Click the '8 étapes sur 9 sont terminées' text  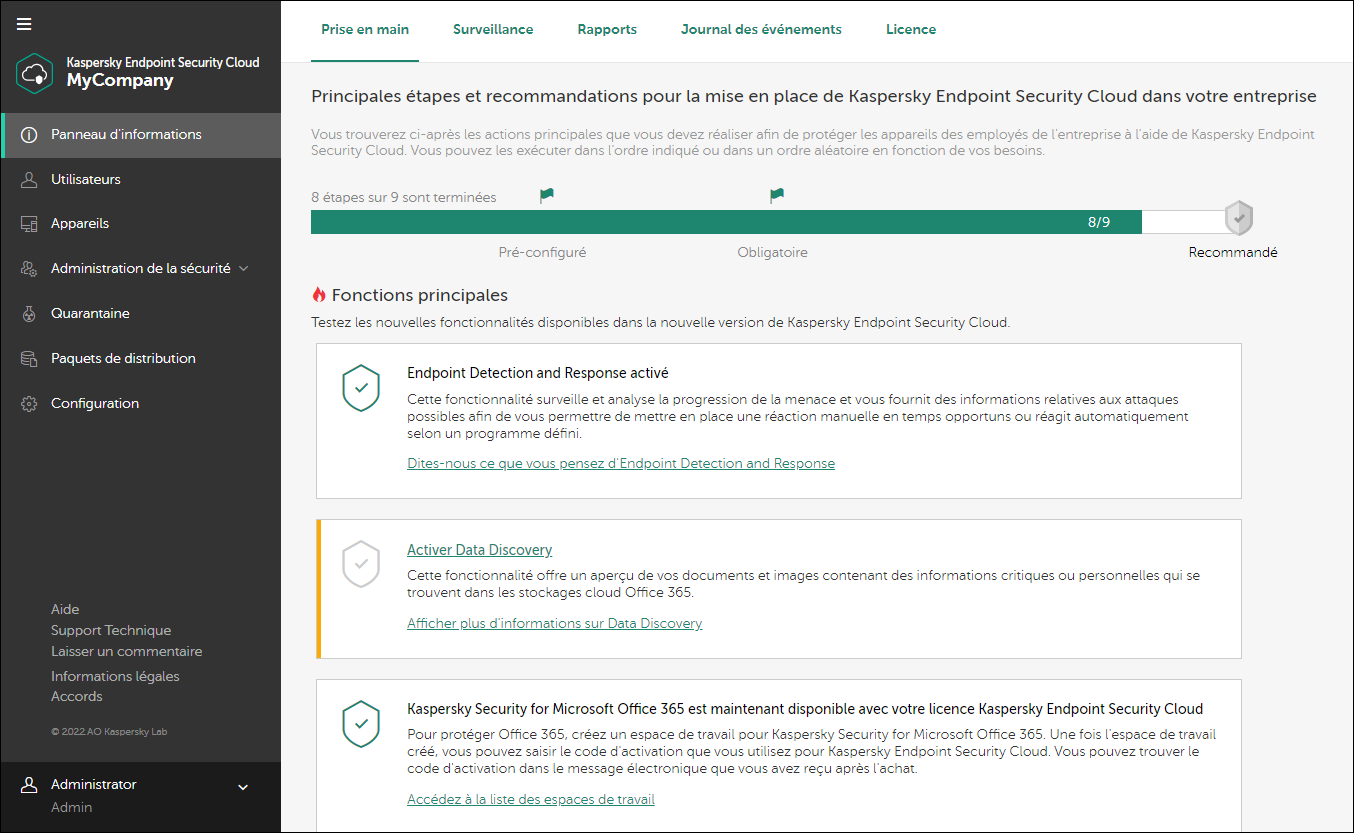[404, 198]
